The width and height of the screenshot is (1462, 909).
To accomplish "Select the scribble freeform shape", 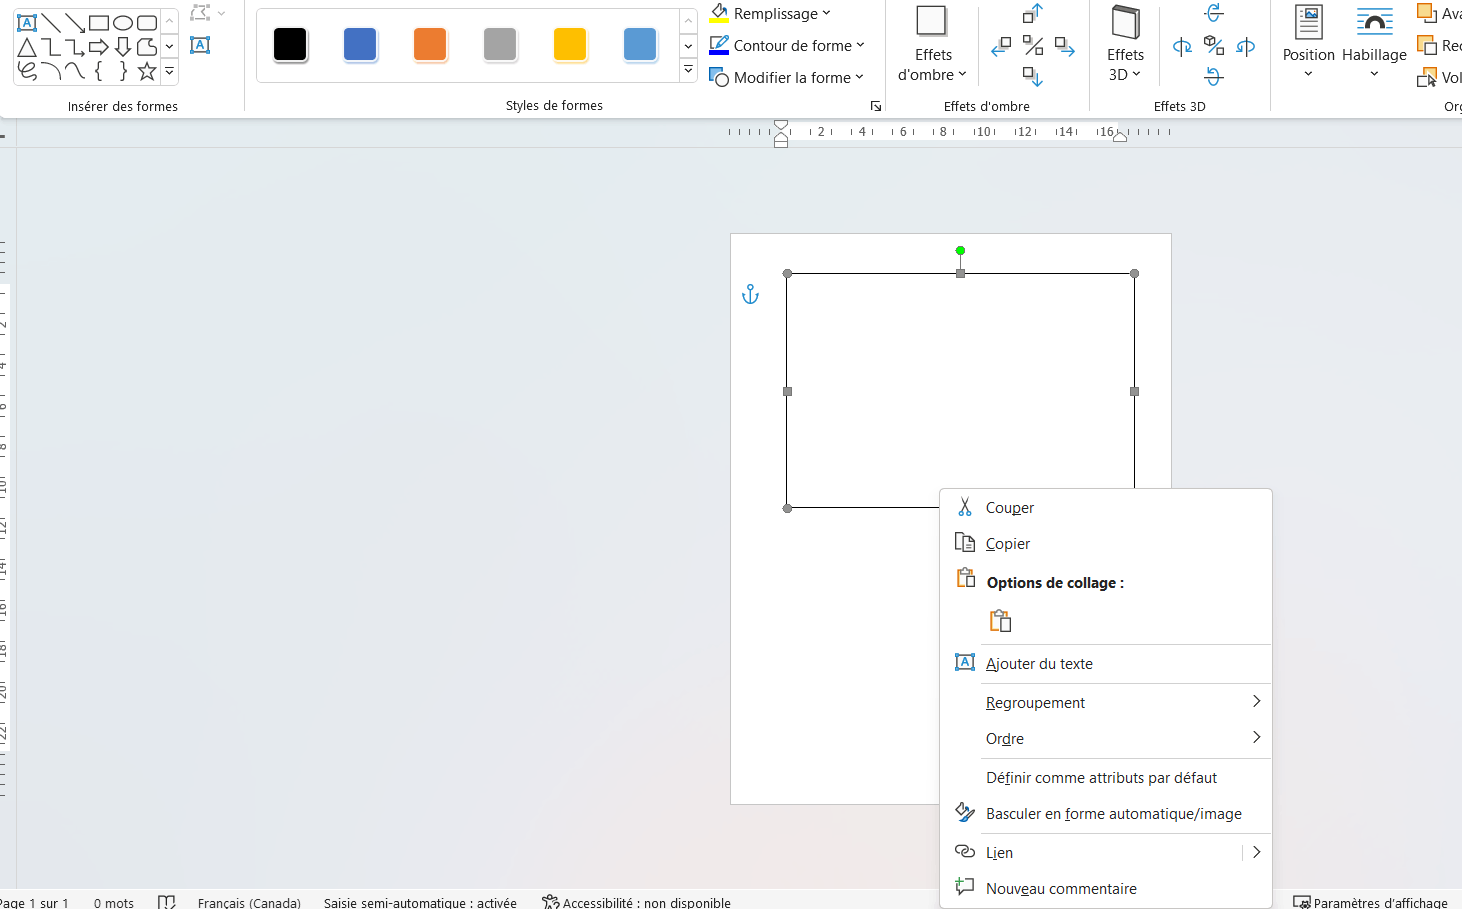I will point(27,71).
